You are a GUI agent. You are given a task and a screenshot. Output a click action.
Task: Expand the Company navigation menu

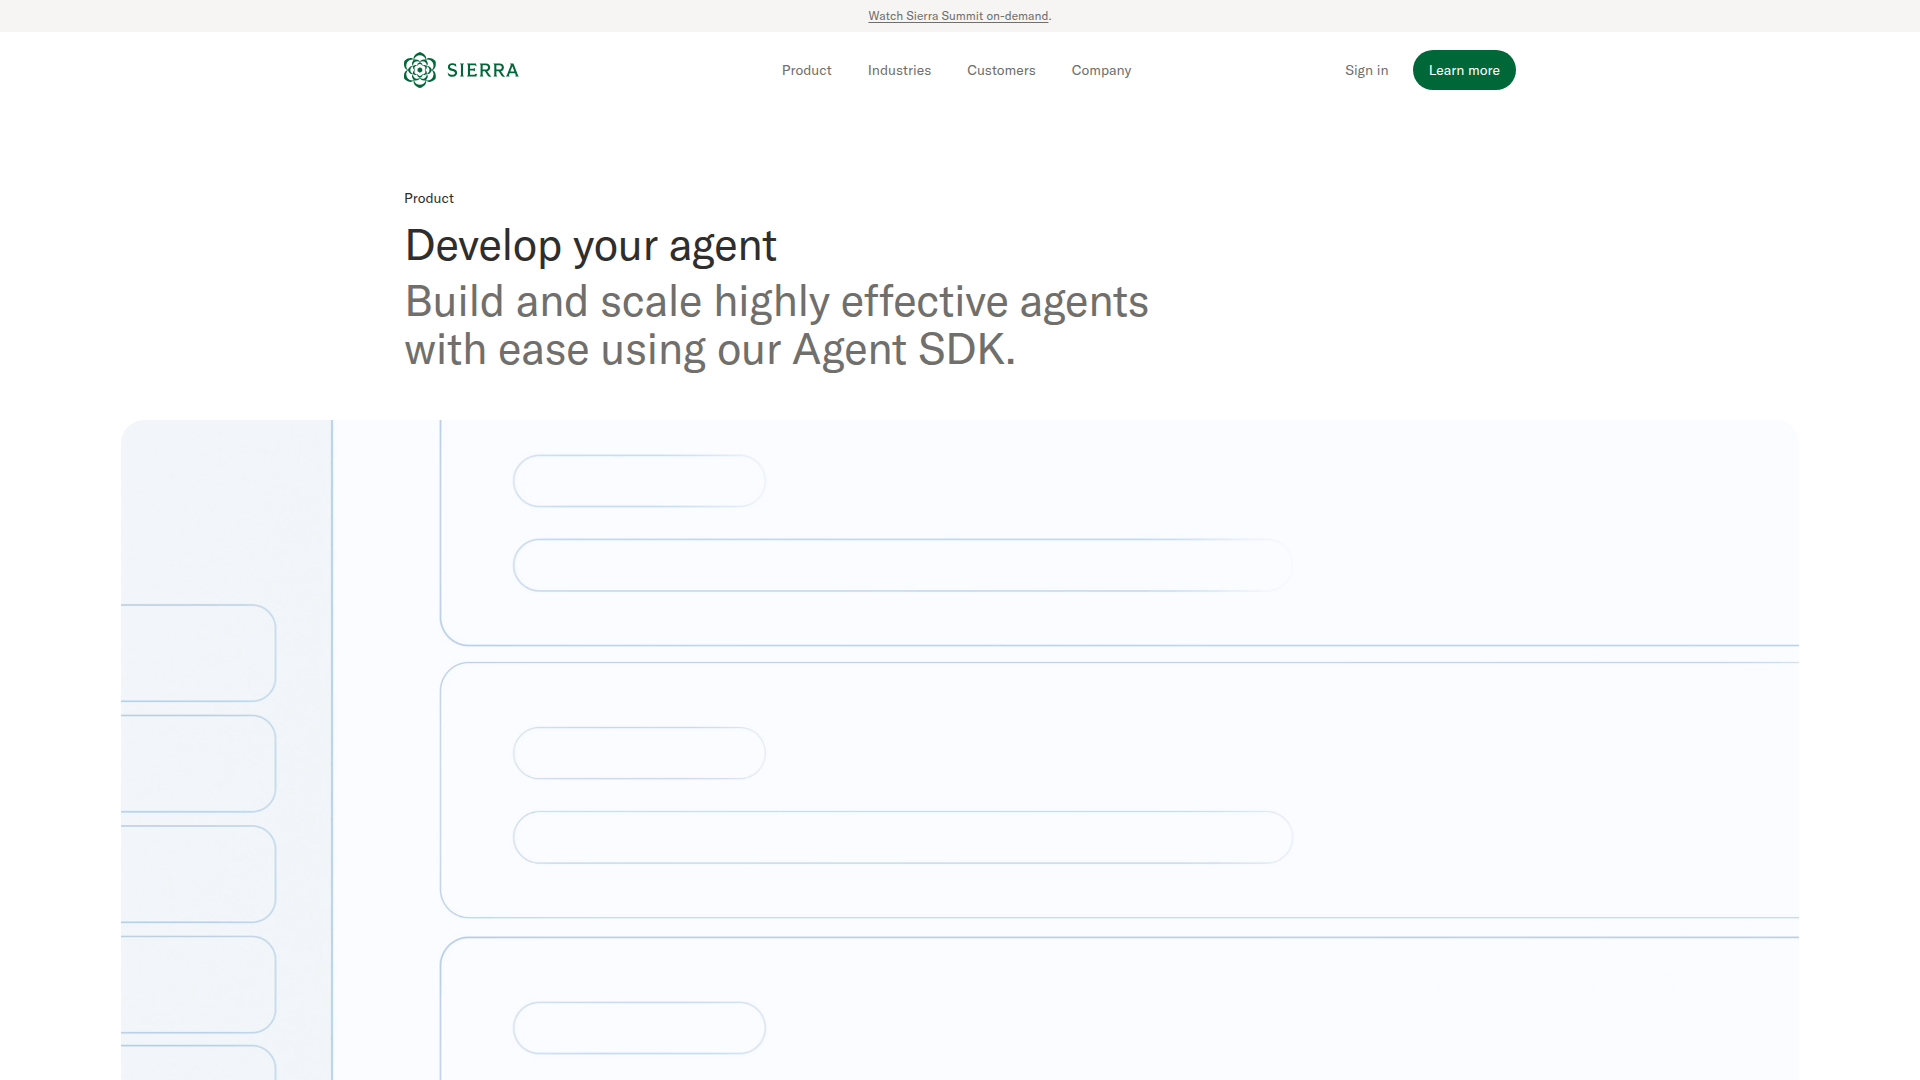pos(1101,70)
